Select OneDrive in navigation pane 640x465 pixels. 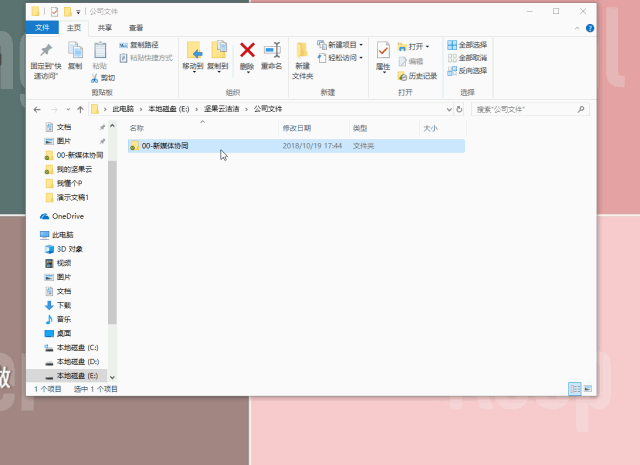(62, 216)
